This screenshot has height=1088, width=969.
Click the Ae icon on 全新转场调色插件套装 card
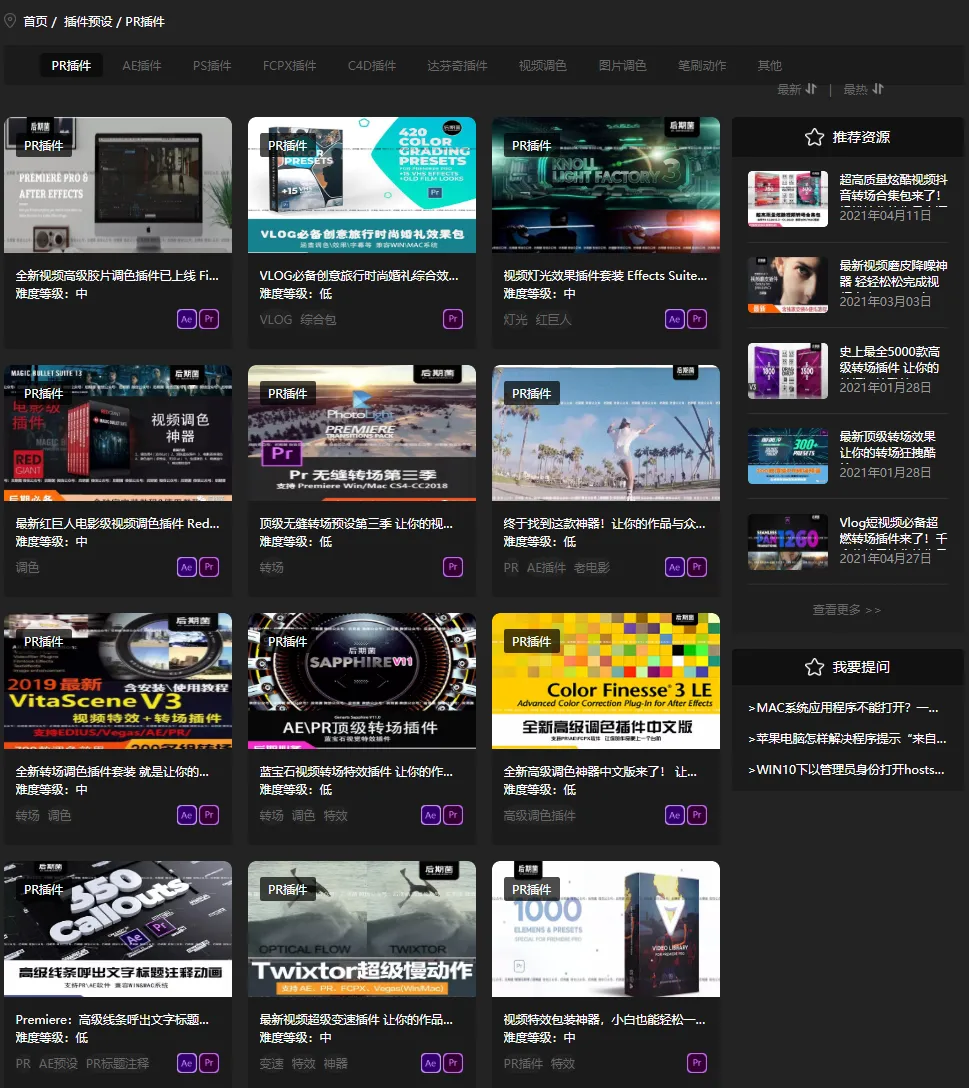[x=187, y=815]
